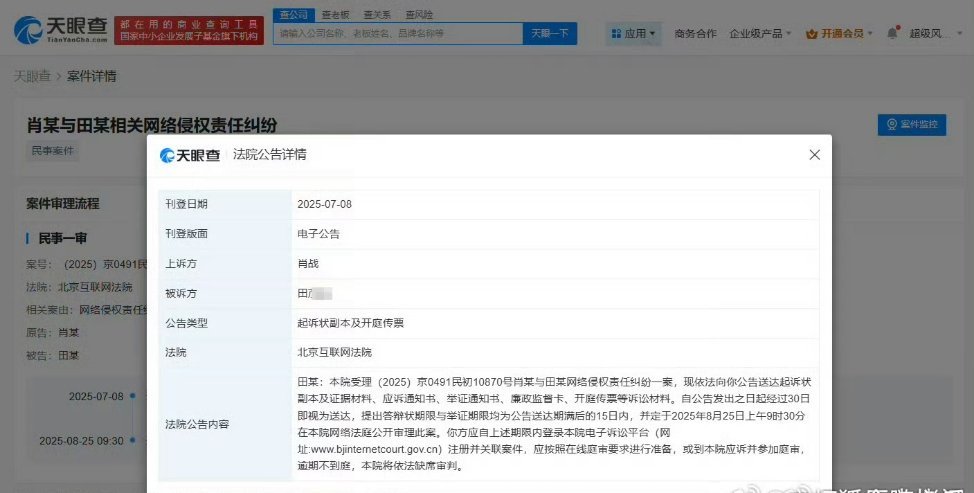Image resolution: width=974 pixels, height=493 pixels.
Task: Click the 上诉方 name 肖战
Action: coord(308,264)
